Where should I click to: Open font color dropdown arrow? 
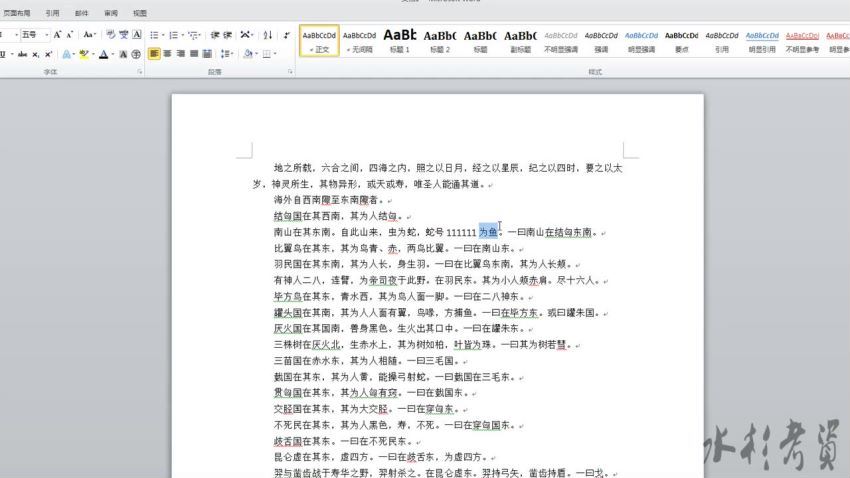[113, 54]
